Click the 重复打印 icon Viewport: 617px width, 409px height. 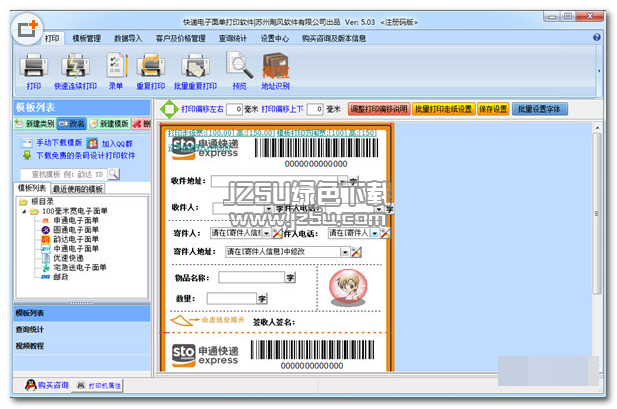151,65
